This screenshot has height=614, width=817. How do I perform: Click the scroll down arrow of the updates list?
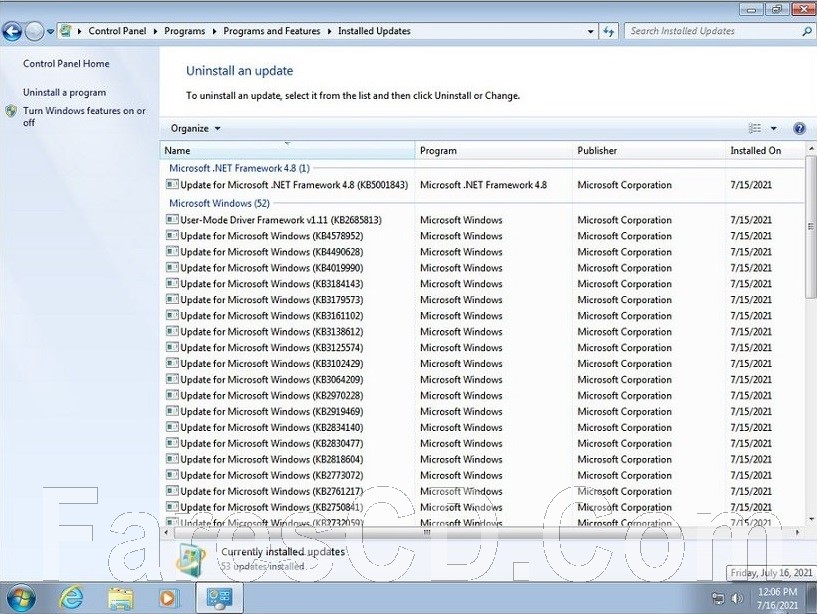[x=811, y=519]
